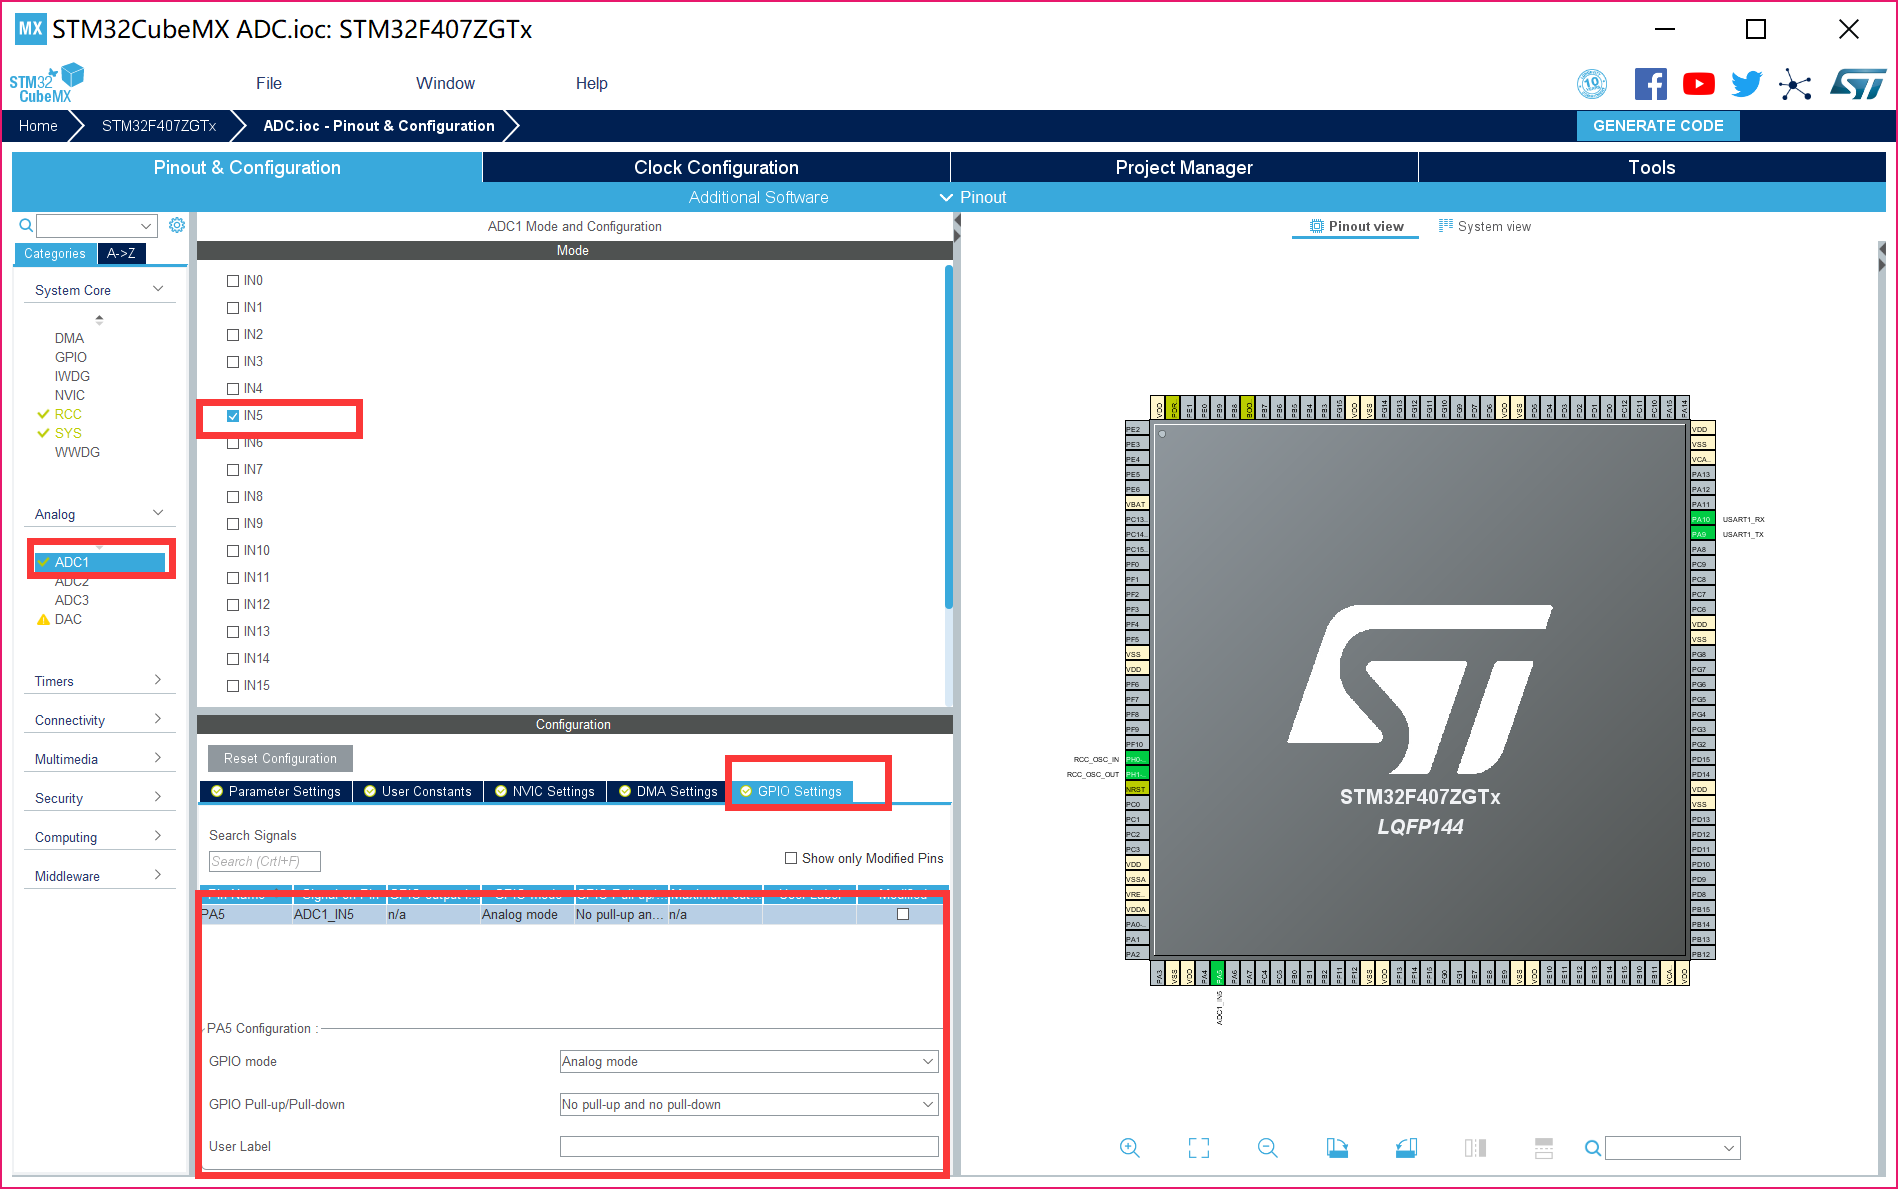1898x1189 pixels.
Task: Enable the IN10 ADC channel
Action: point(232,550)
